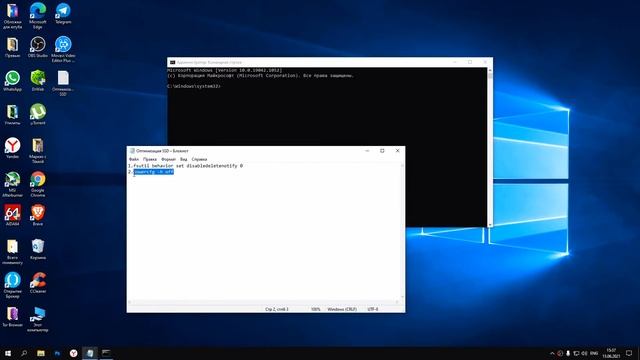Viewport: 640px width, 360px height.
Task: Switch to Notepad in taskbar
Action: pos(90,353)
